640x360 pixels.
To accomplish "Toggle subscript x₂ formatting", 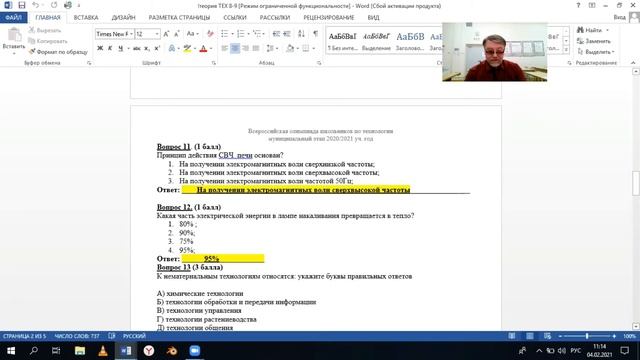I will click(x=147, y=48).
